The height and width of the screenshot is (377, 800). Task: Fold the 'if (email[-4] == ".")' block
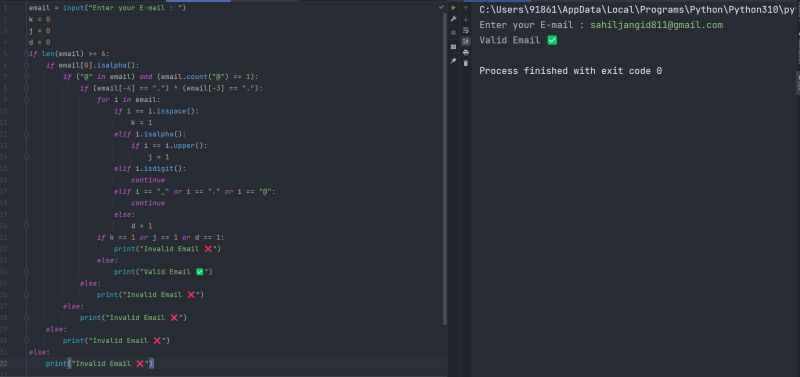(26, 88)
